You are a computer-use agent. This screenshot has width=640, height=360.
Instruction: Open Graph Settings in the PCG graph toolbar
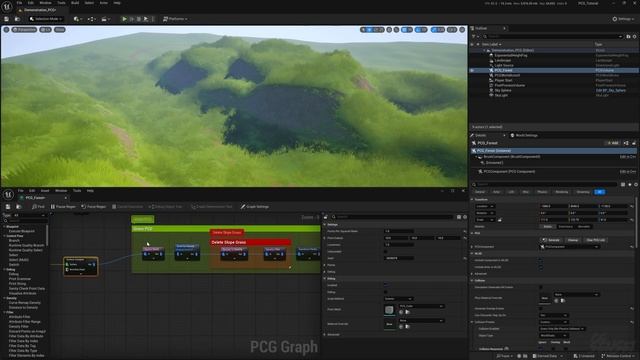(x=255, y=207)
